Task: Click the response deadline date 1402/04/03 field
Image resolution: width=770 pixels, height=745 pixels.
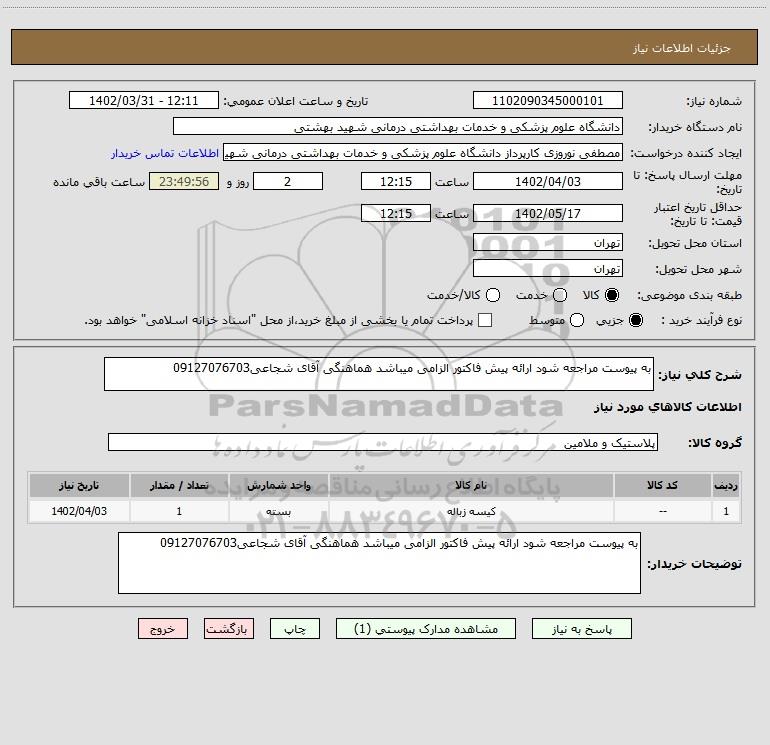Action: coord(548,181)
